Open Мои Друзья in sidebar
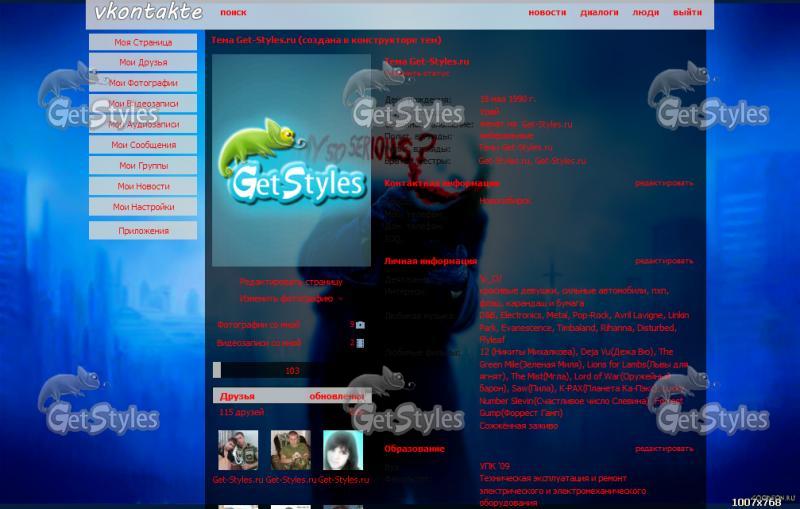The height and width of the screenshot is (509, 800). click(x=143, y=62)
